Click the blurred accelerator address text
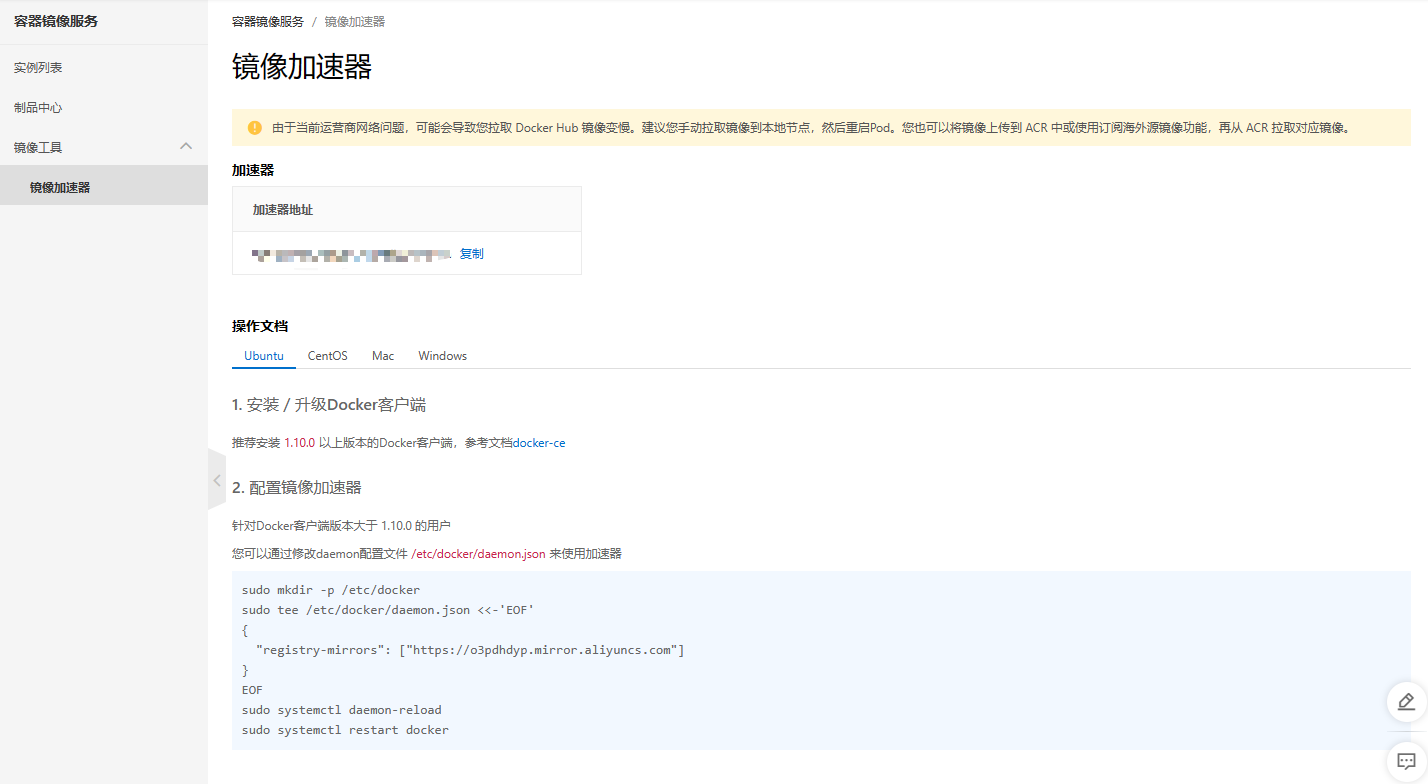Screen dimensions: 1428x784 click(x=352, y=255)
